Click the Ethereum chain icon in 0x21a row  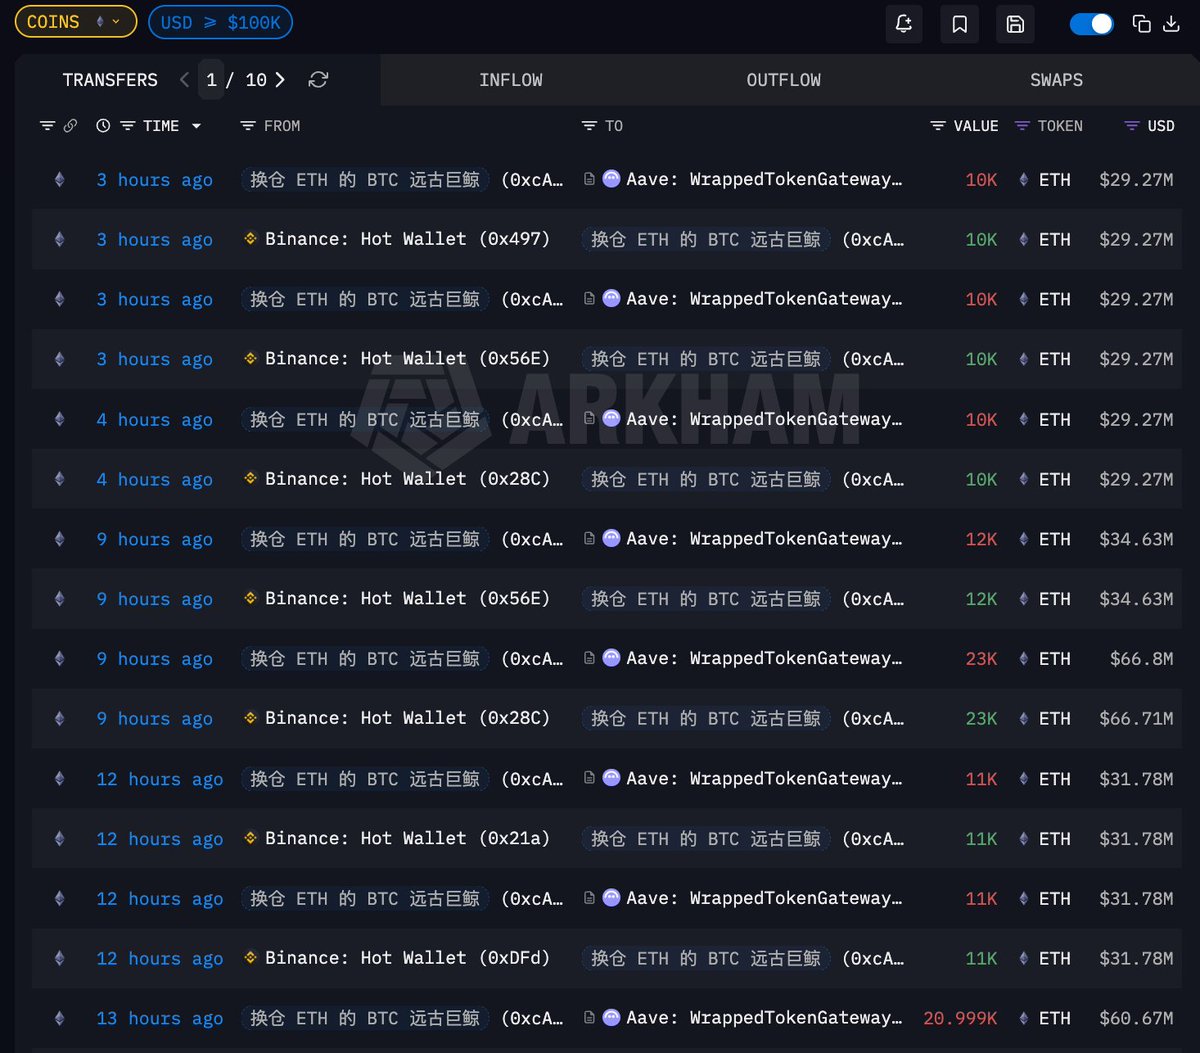coord(59,839)
